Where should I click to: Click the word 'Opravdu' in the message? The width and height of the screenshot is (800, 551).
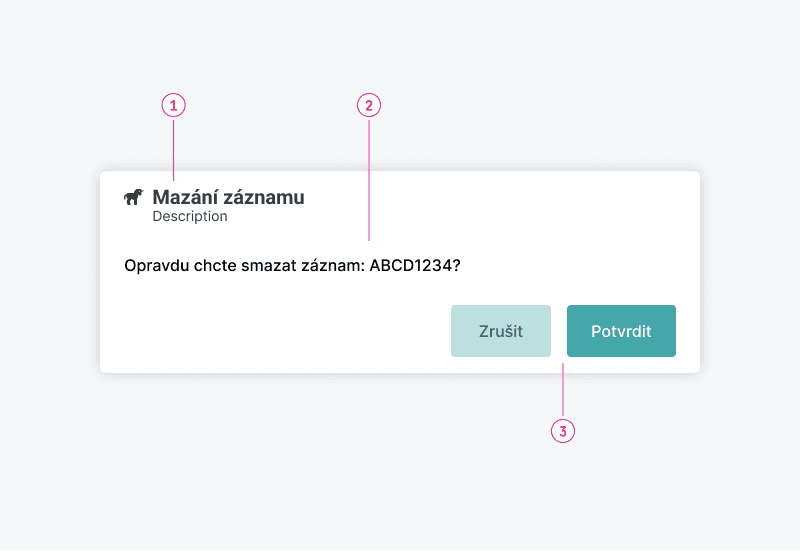(x=153, y=267)
